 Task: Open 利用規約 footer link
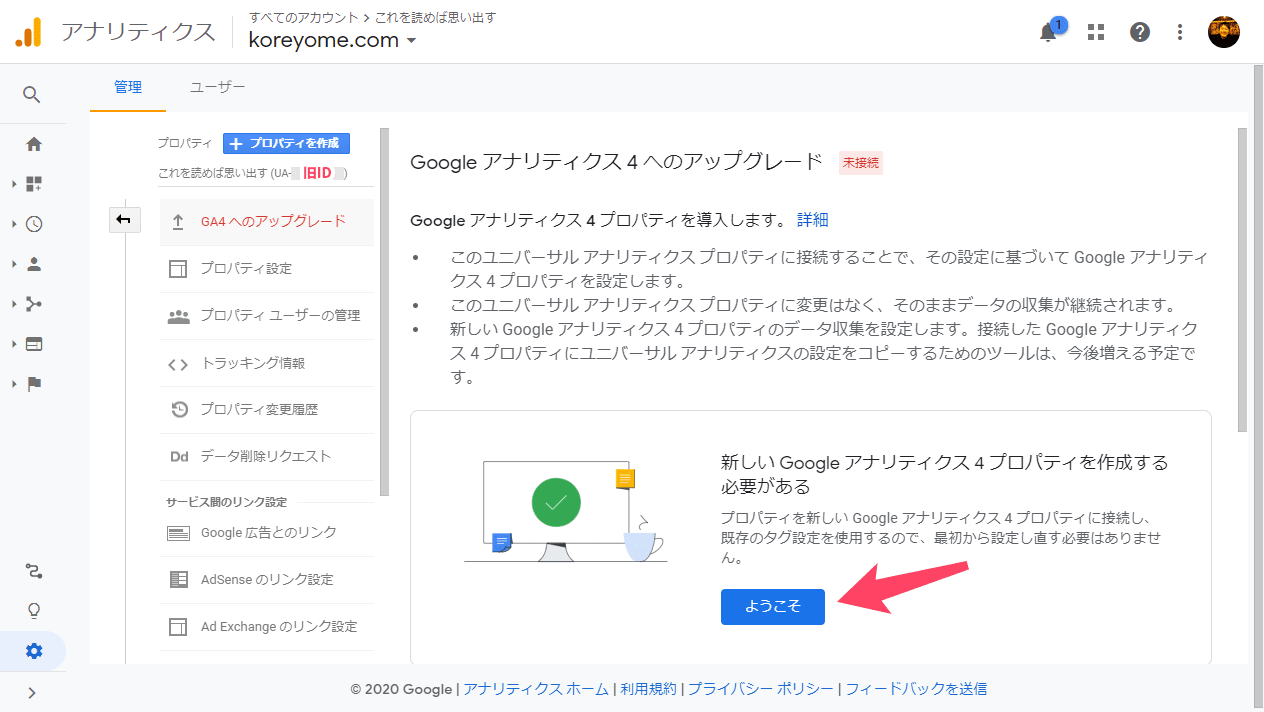click(x=648, y=689)
